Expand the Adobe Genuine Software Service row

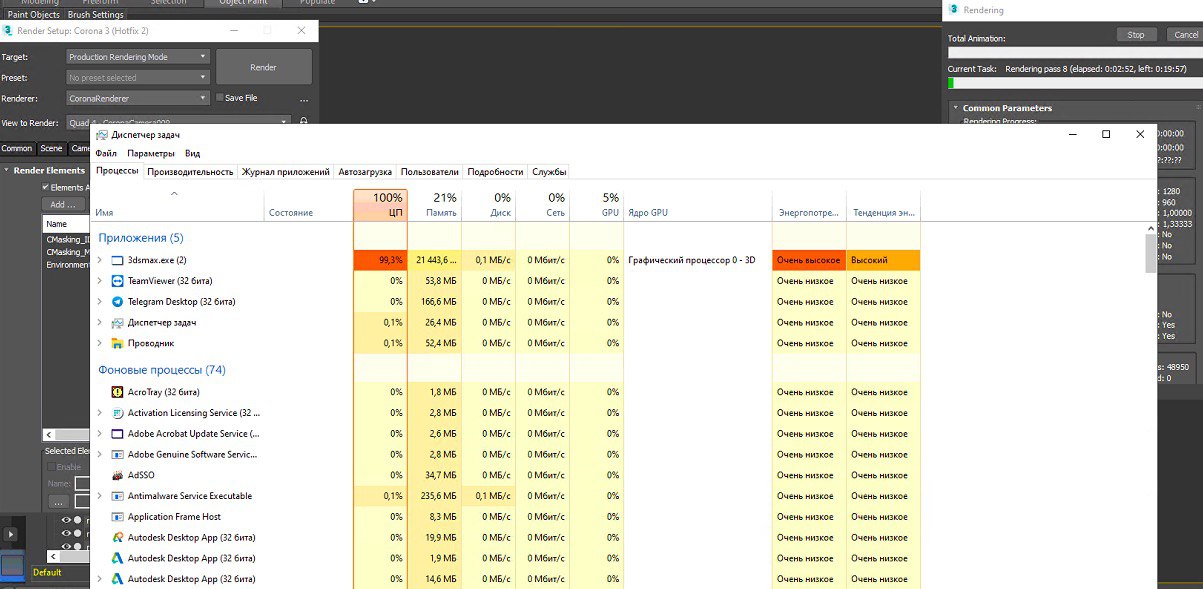tap(99, 454)
